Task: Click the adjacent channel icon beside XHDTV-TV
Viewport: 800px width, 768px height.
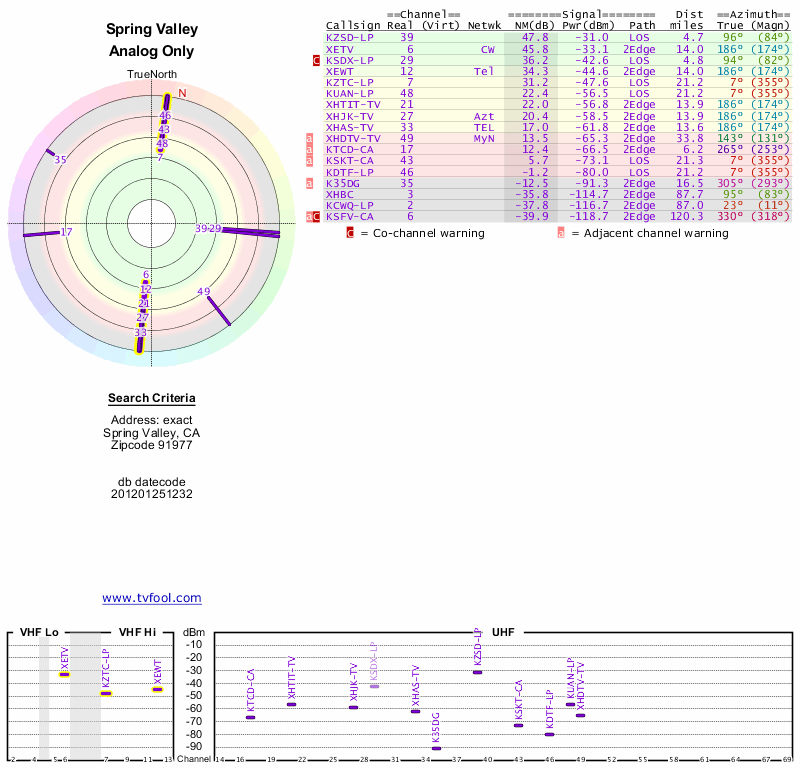Action: click(x=309, y=139)
